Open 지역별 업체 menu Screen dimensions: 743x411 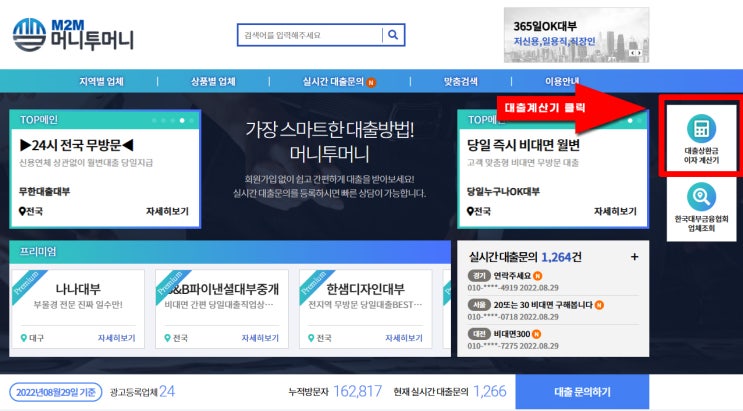[101, 82]
